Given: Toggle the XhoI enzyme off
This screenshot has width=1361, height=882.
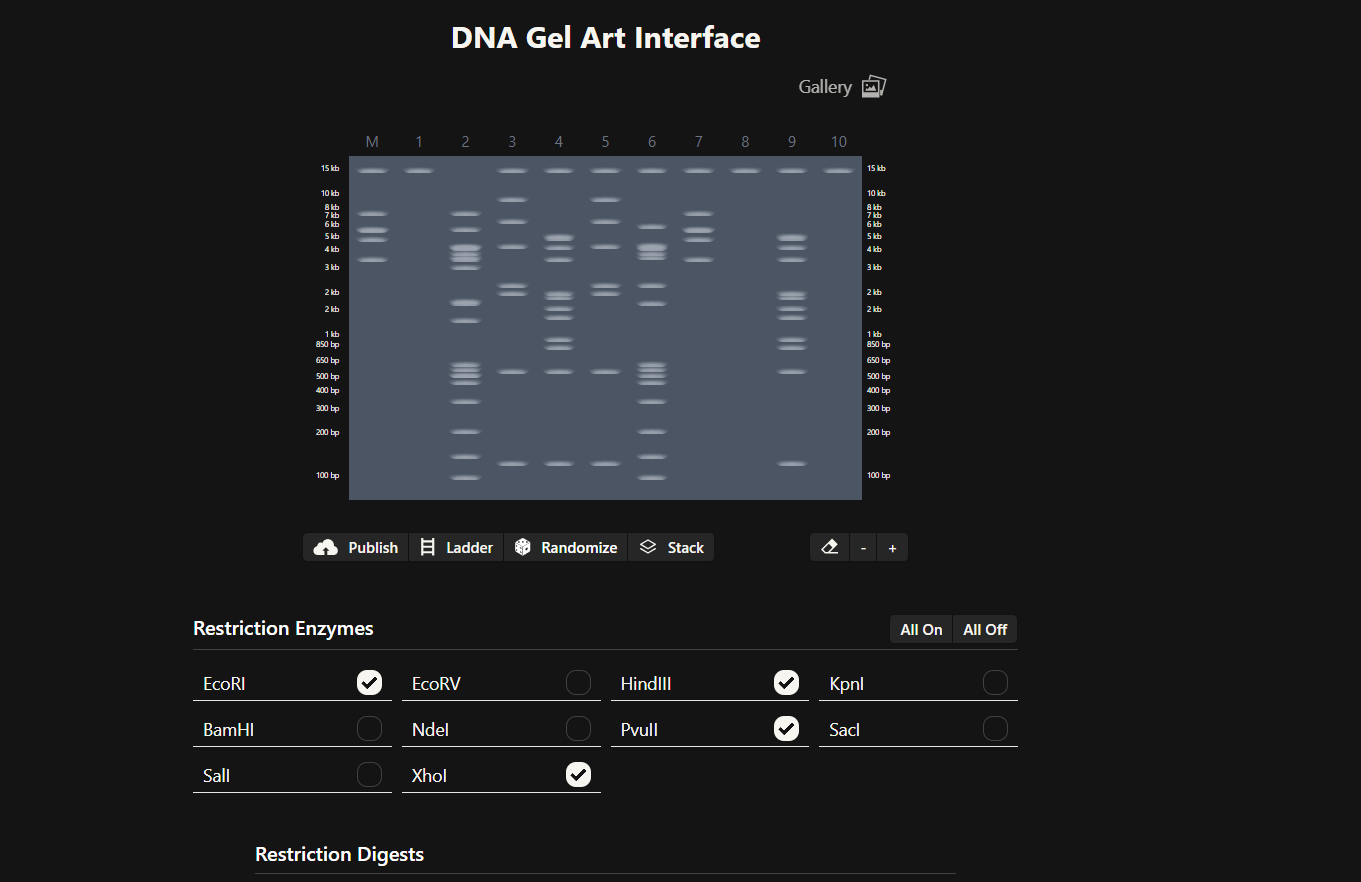Looking at the screenshot, I should coord(578,774).
